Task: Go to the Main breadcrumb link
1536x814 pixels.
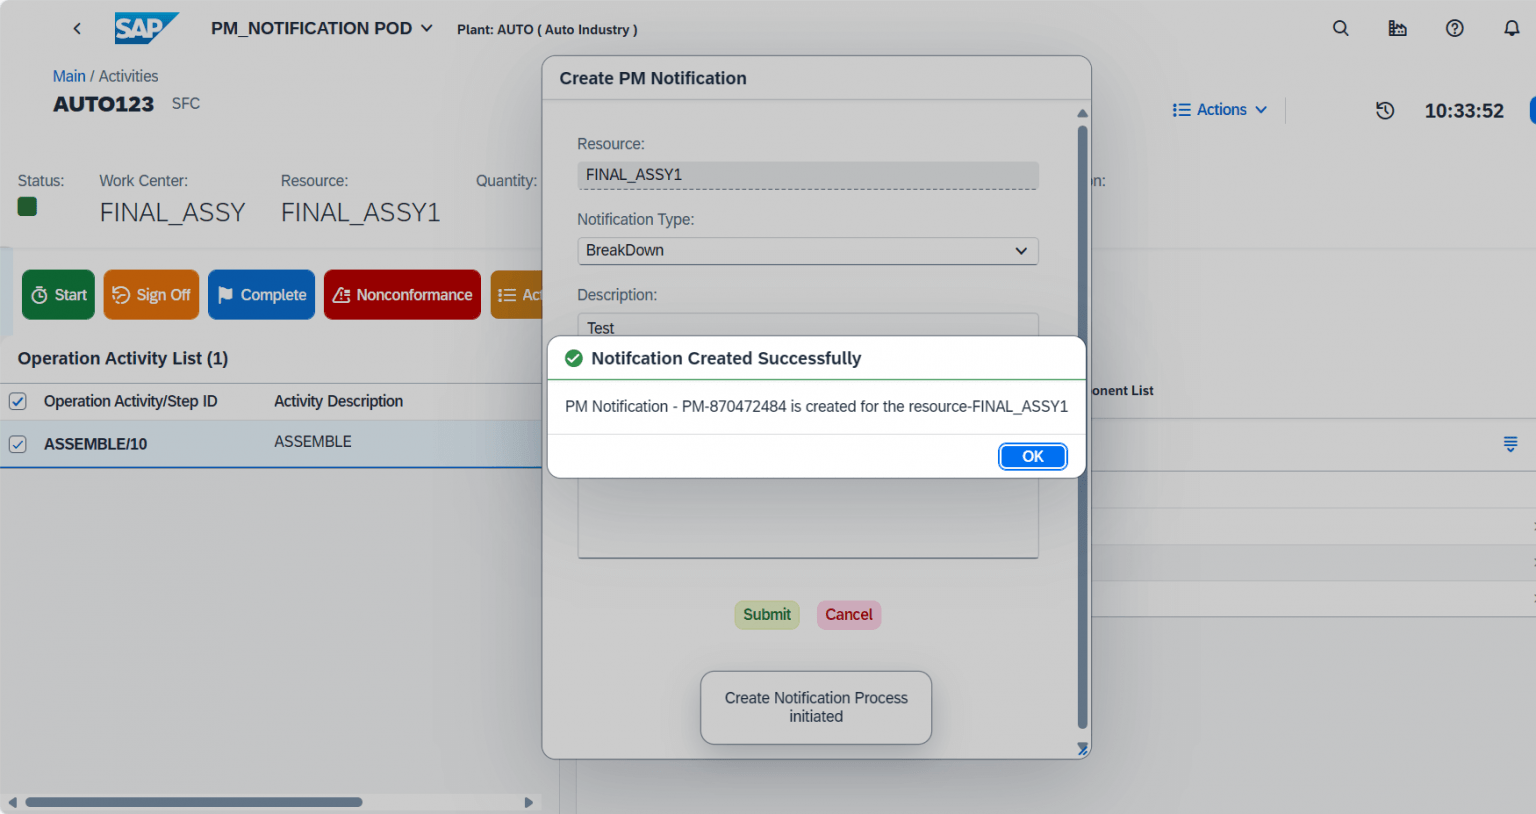Action: 69,75
